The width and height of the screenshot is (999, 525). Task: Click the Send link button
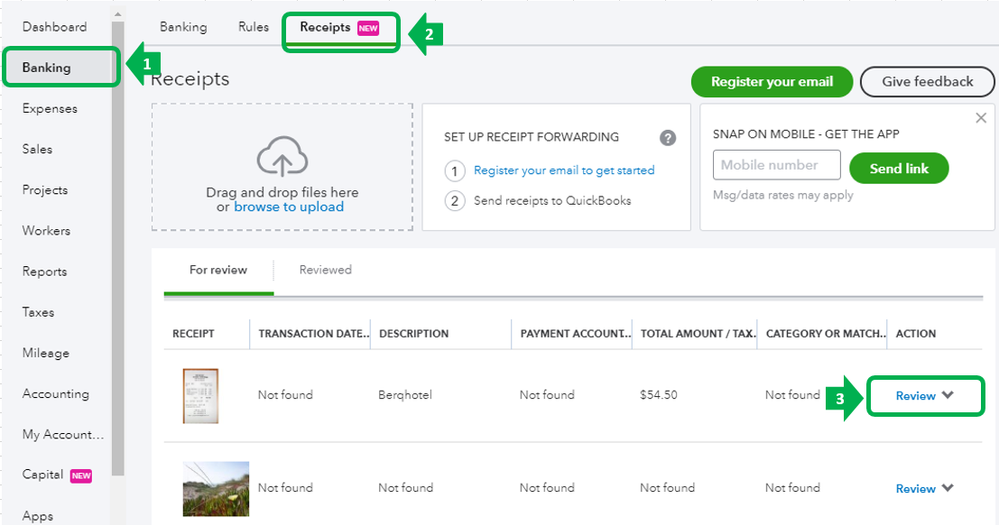pyautogui.click(x=899, y=168)
